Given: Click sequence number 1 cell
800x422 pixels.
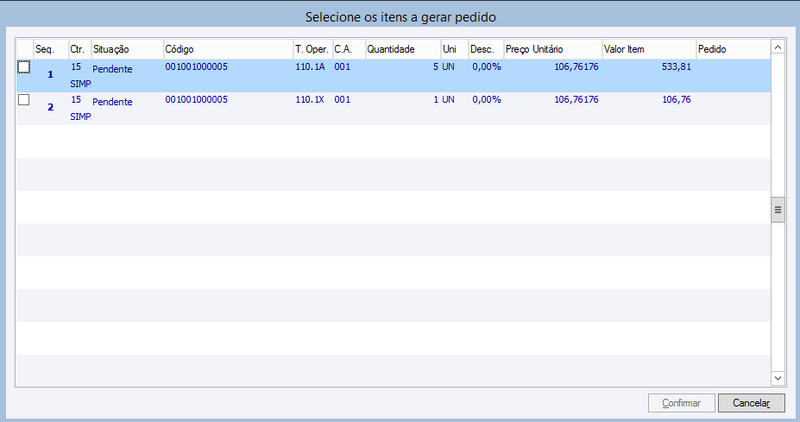Looking at the screenshot, I should coord(51,75).
